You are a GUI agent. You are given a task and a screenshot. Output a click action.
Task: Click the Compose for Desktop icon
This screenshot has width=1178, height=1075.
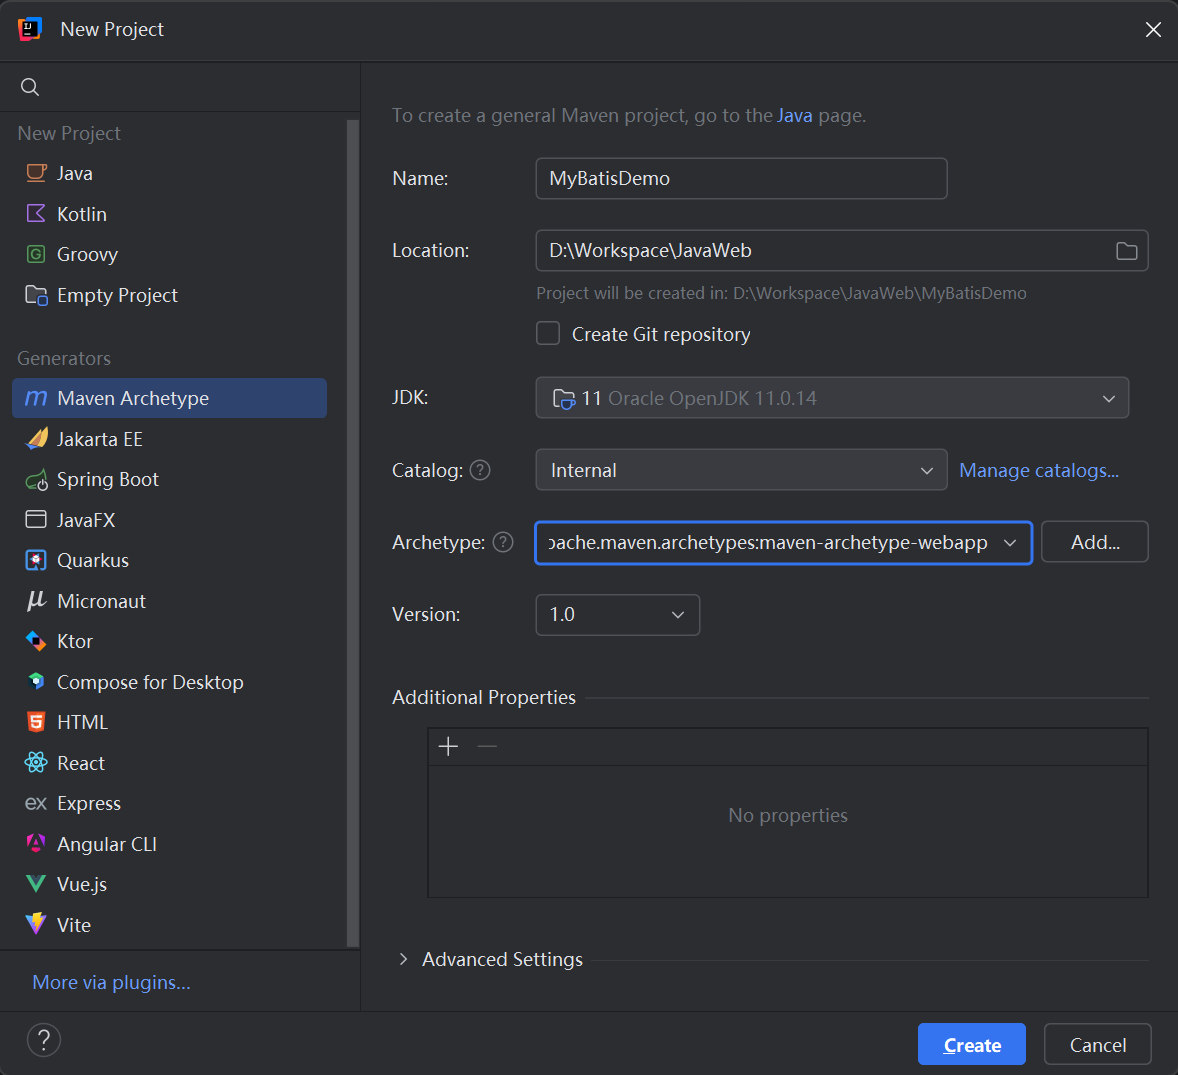[36, 681]
